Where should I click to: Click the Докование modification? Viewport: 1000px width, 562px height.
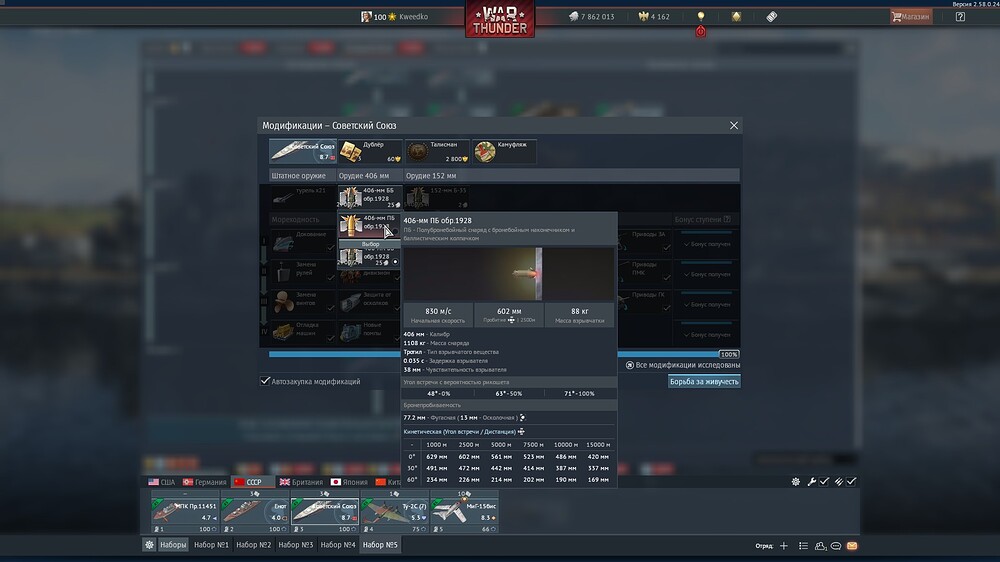coord(303,242)
